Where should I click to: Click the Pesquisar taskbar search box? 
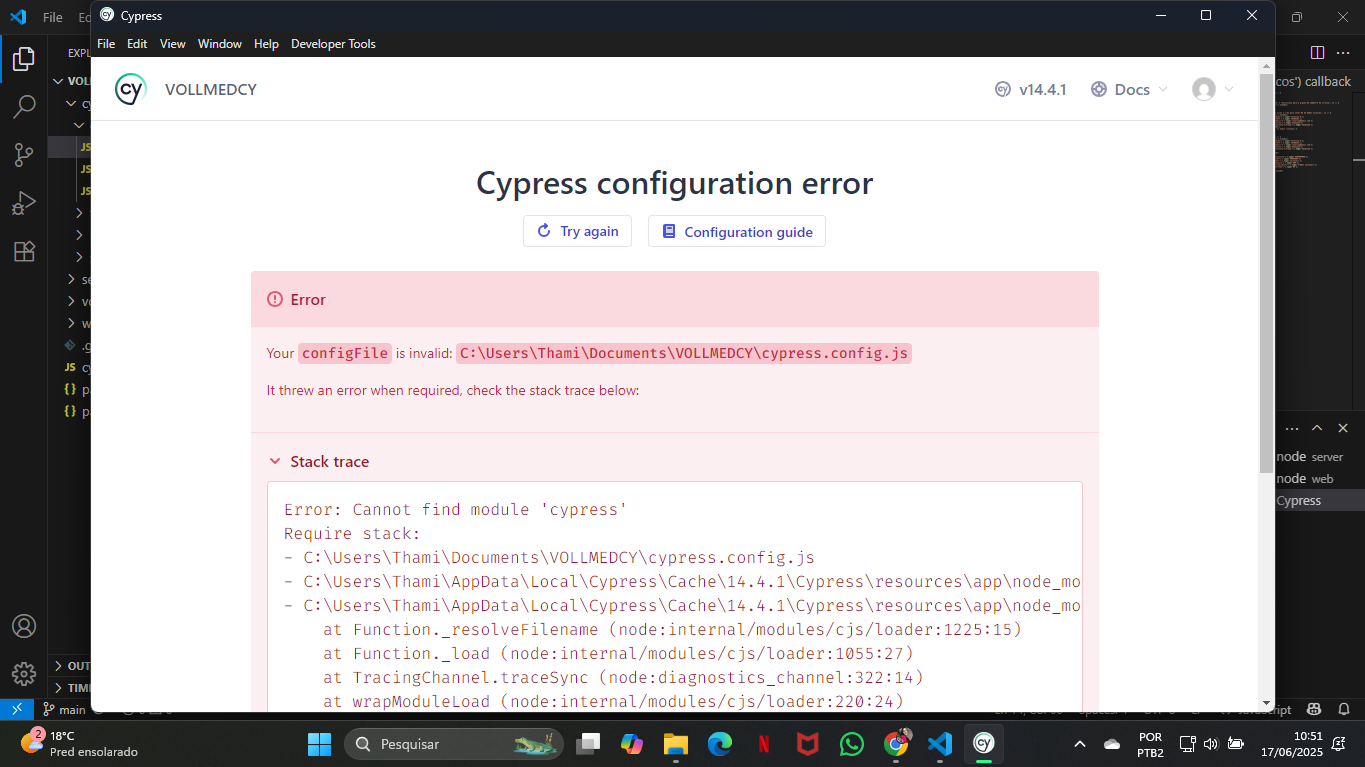pyautogui.click(x=454, y=744)
